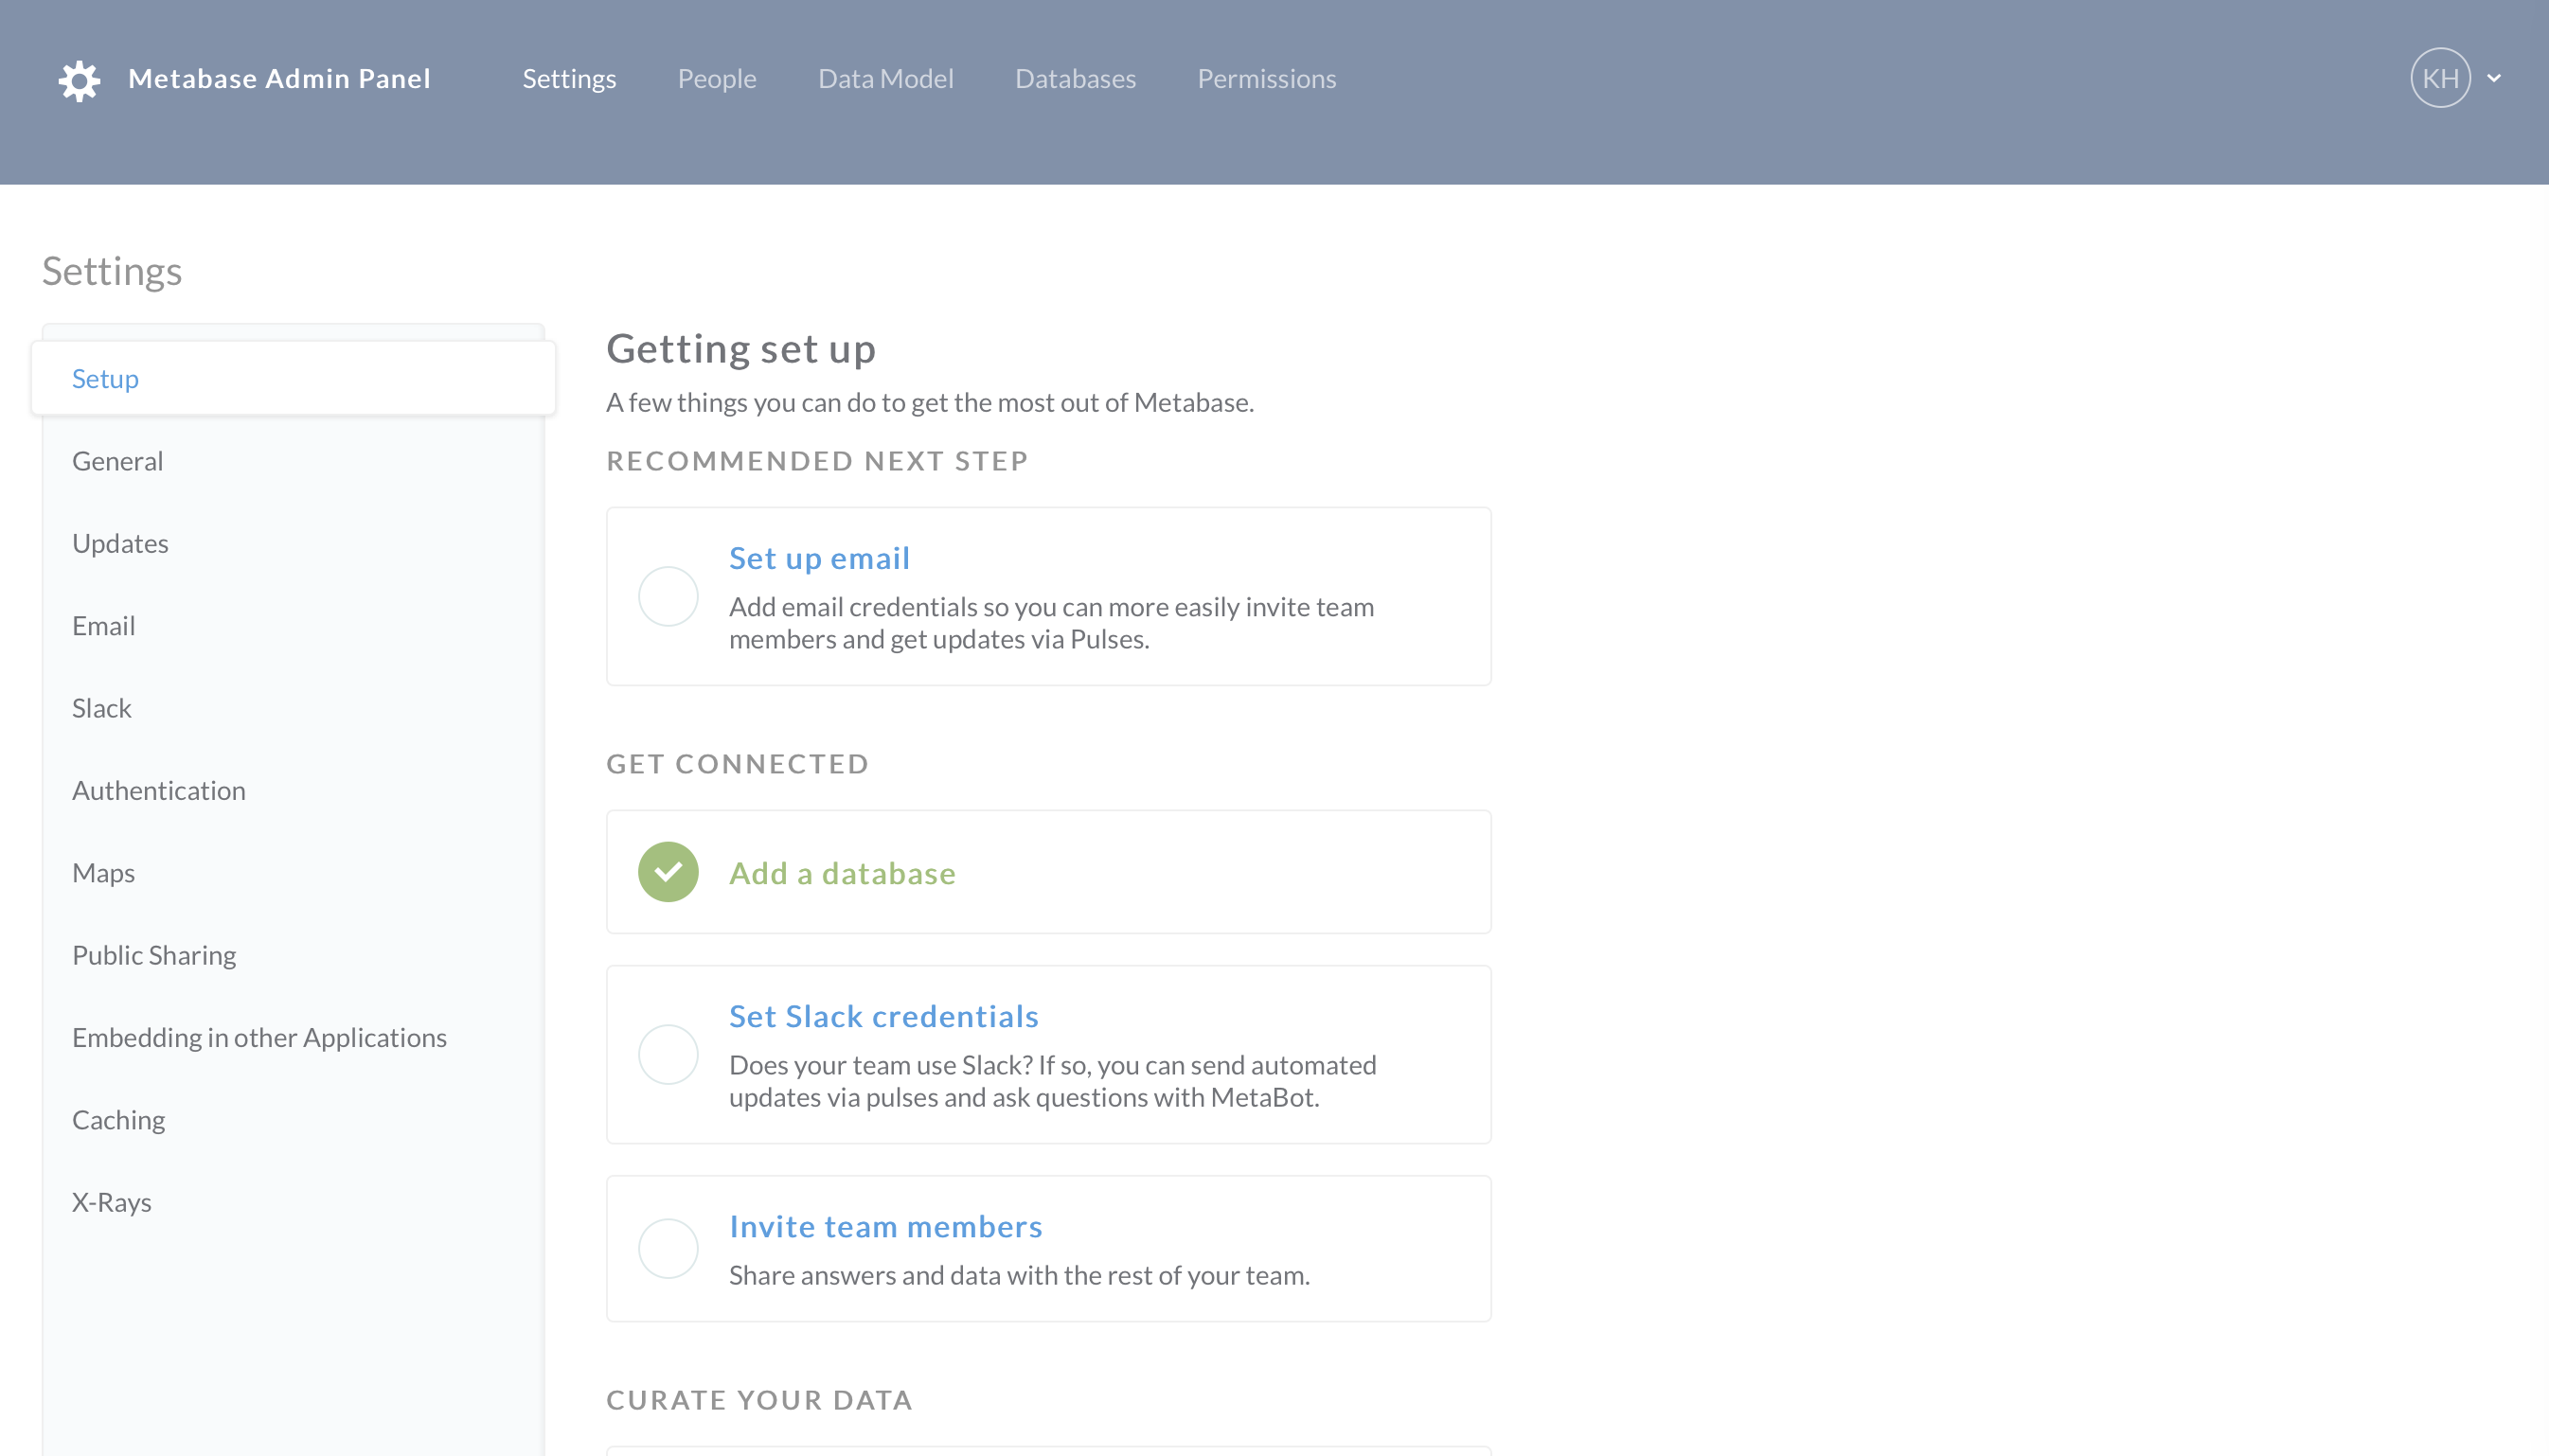Screen dimensions: 2549x1456
Task: Click the KH user avatar
Action: tap(2439, 78)
